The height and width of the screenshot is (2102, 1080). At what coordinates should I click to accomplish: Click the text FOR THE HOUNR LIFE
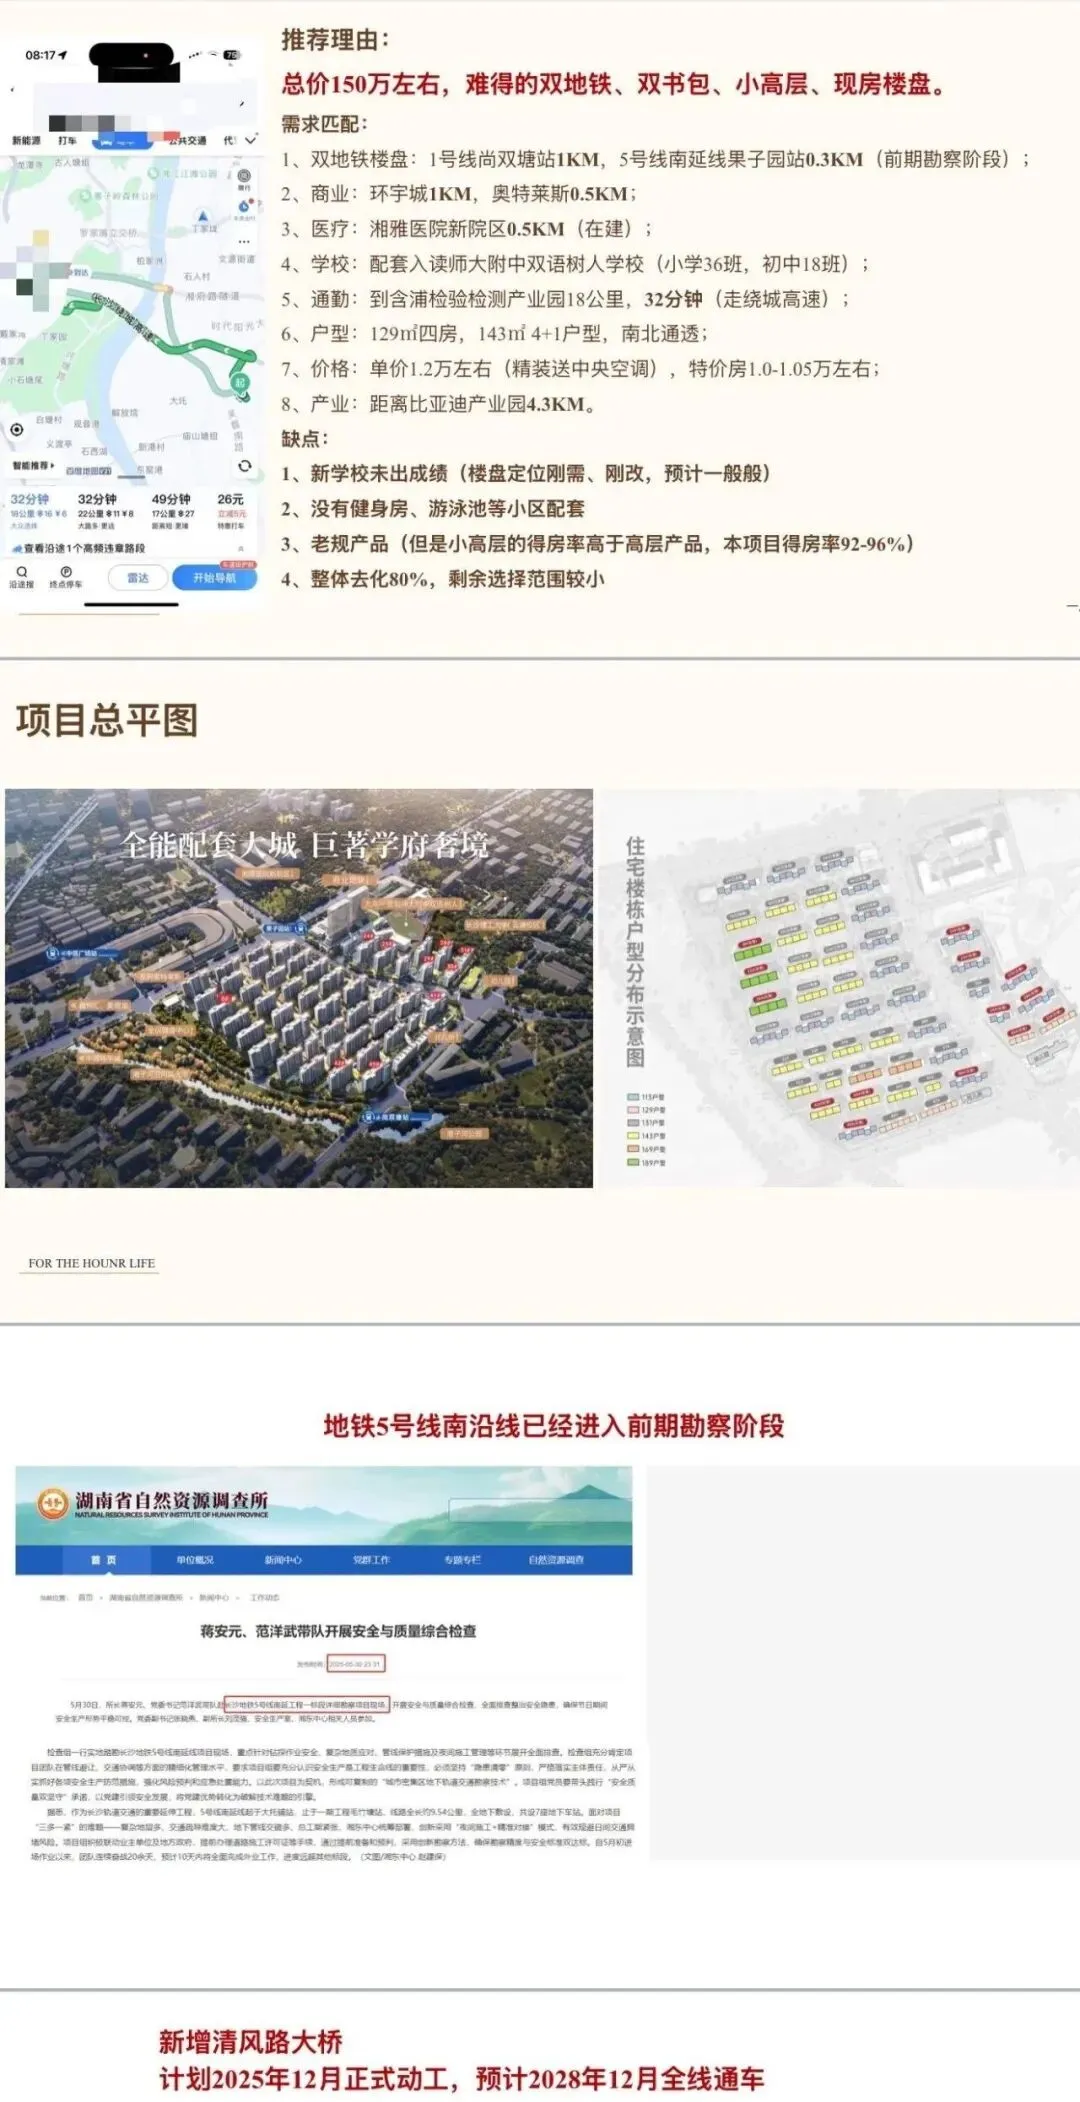tap(92, 1263)
